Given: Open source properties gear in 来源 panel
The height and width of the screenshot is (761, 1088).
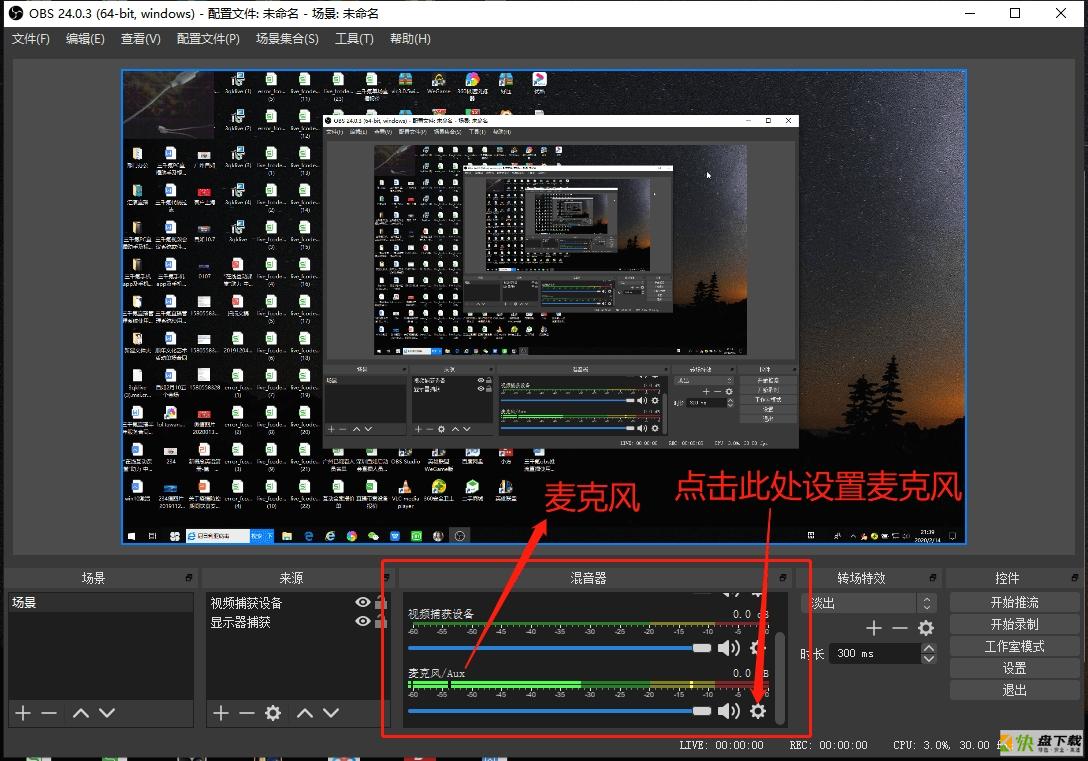Looking at the screenshot, I should 273,713.
